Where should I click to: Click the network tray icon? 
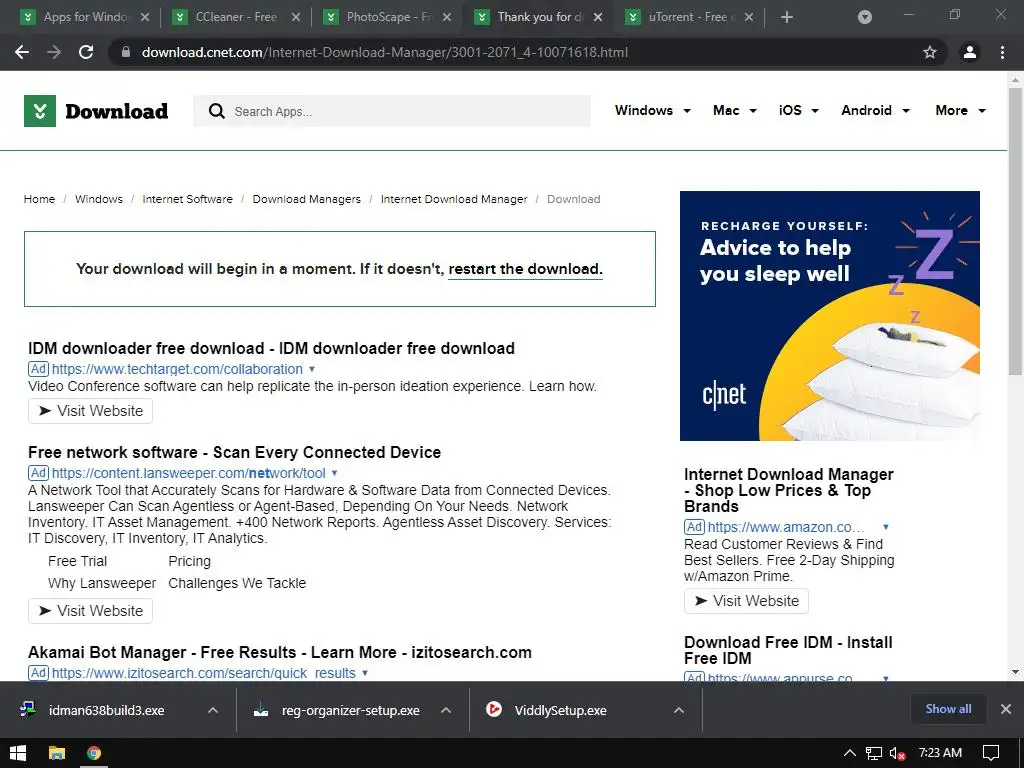click(874, 753)
